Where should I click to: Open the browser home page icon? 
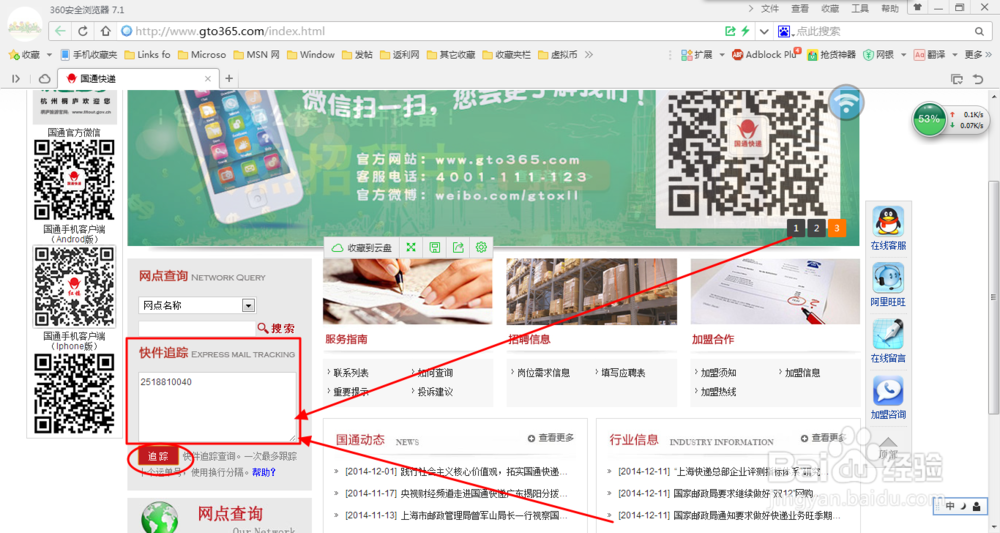click(105, 31)
